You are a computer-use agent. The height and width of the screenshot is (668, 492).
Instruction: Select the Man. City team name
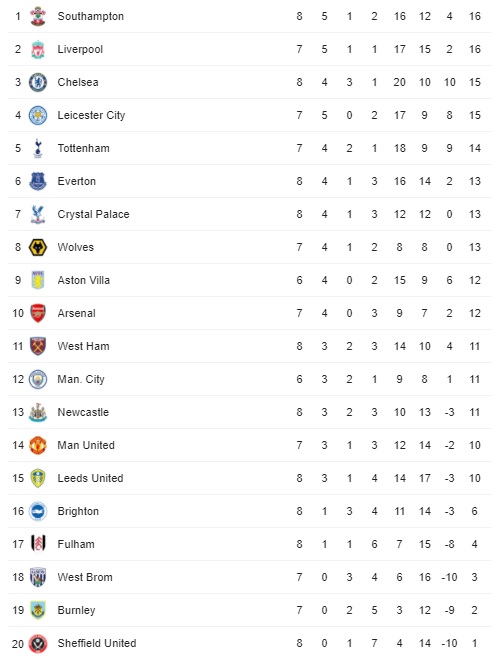[x=81, y=379]
